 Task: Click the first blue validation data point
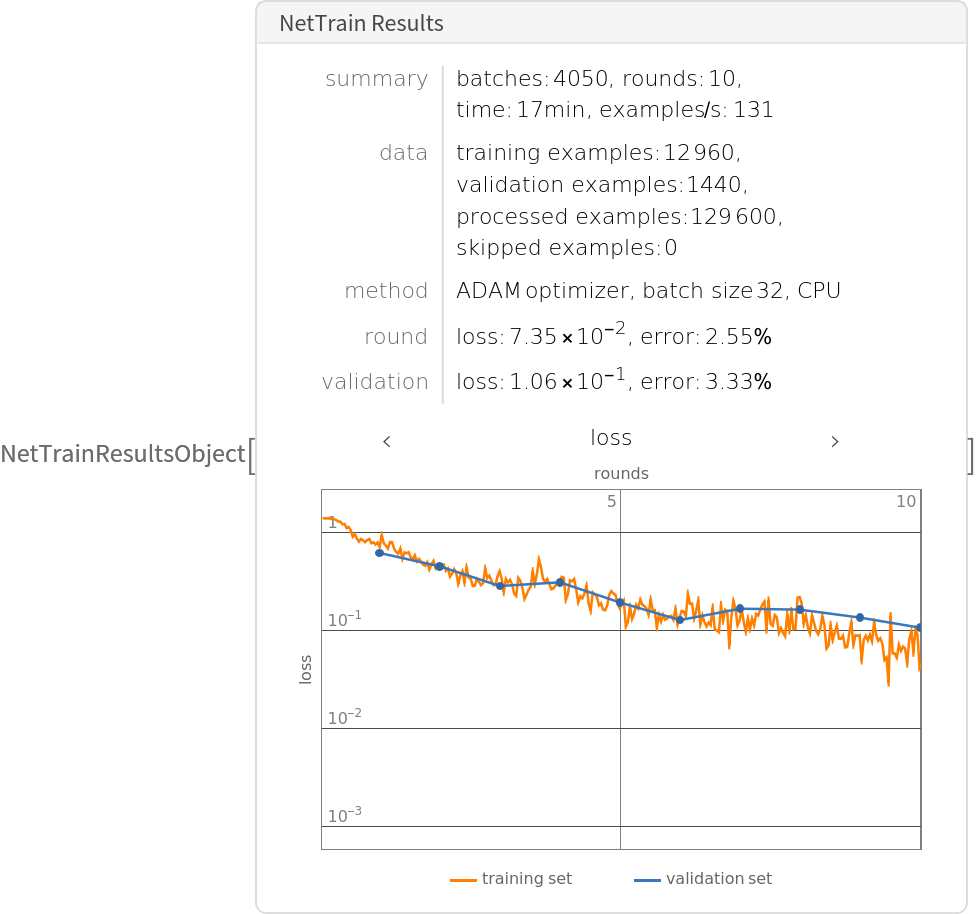[379, 553]
